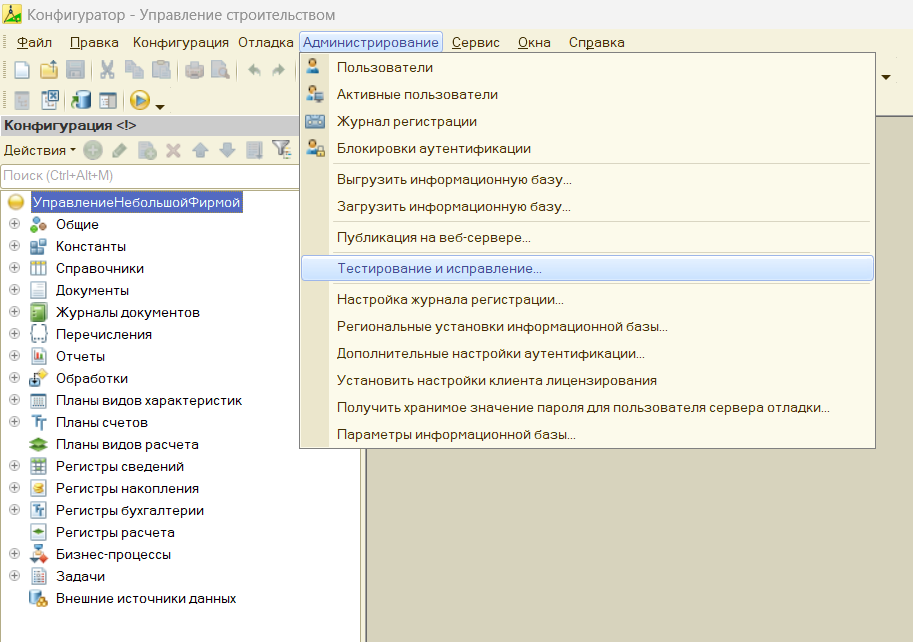Click the Save diskette toolbar icon
This screenshot has height=642, width=913.
pos(75,70)
